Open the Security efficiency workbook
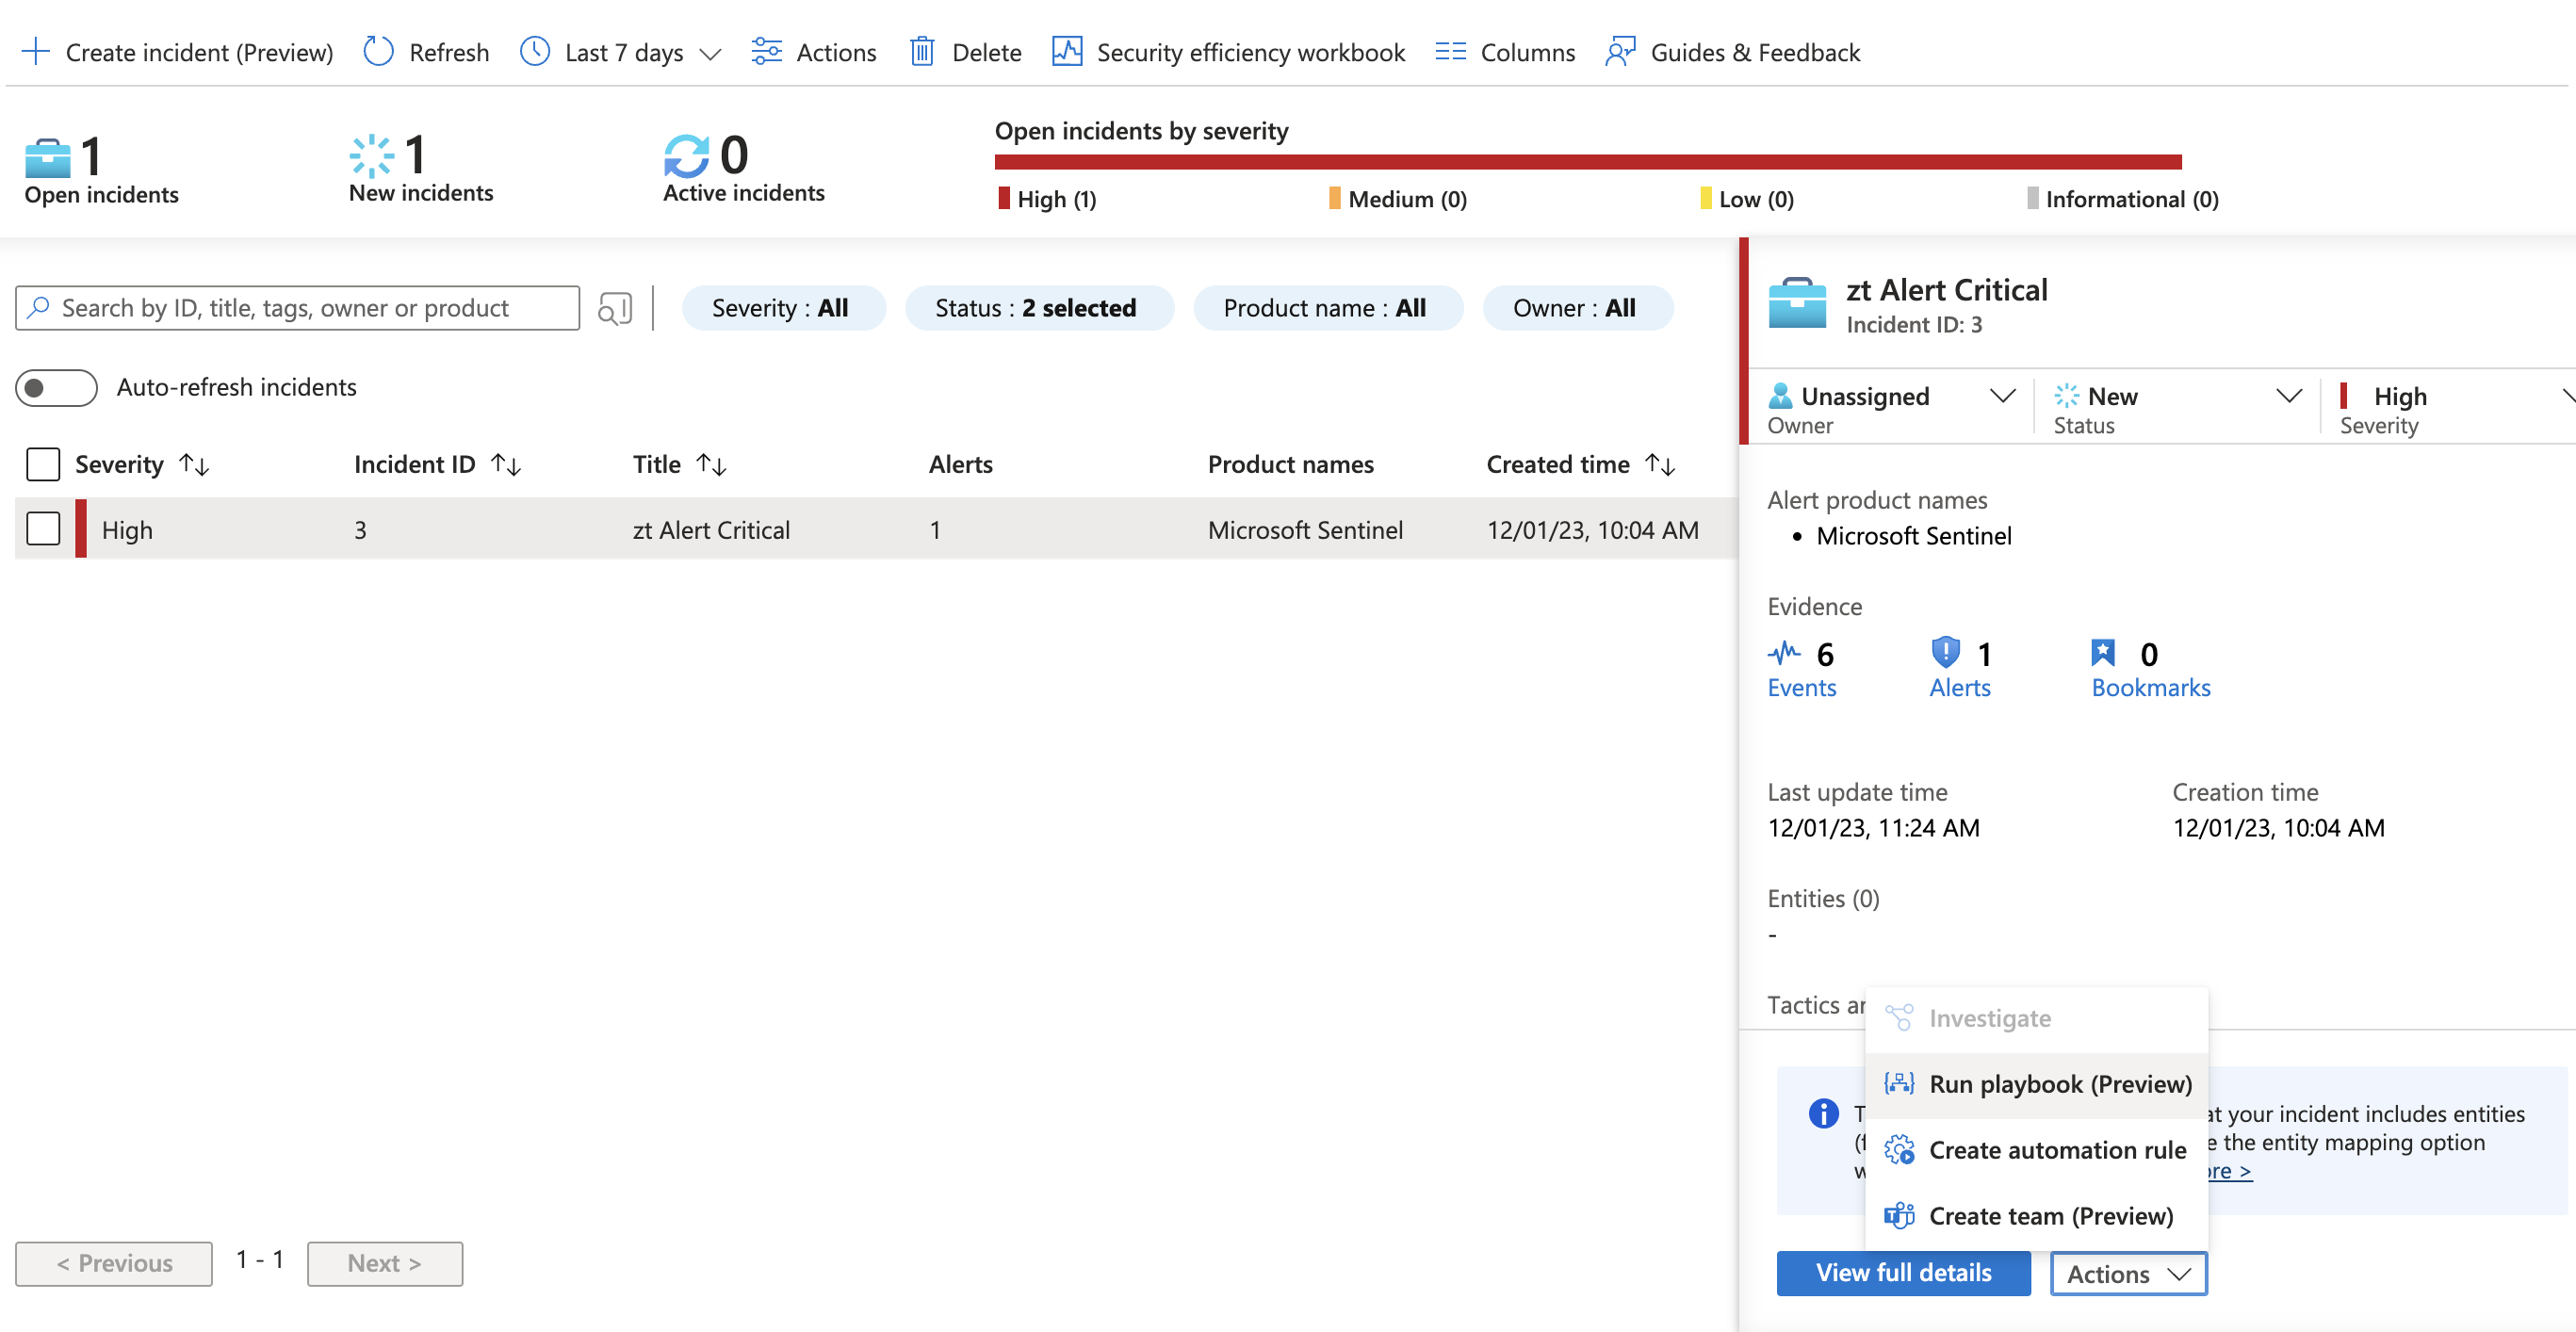This screenshot has height=1332, width=2576. tap(1066, 51)
